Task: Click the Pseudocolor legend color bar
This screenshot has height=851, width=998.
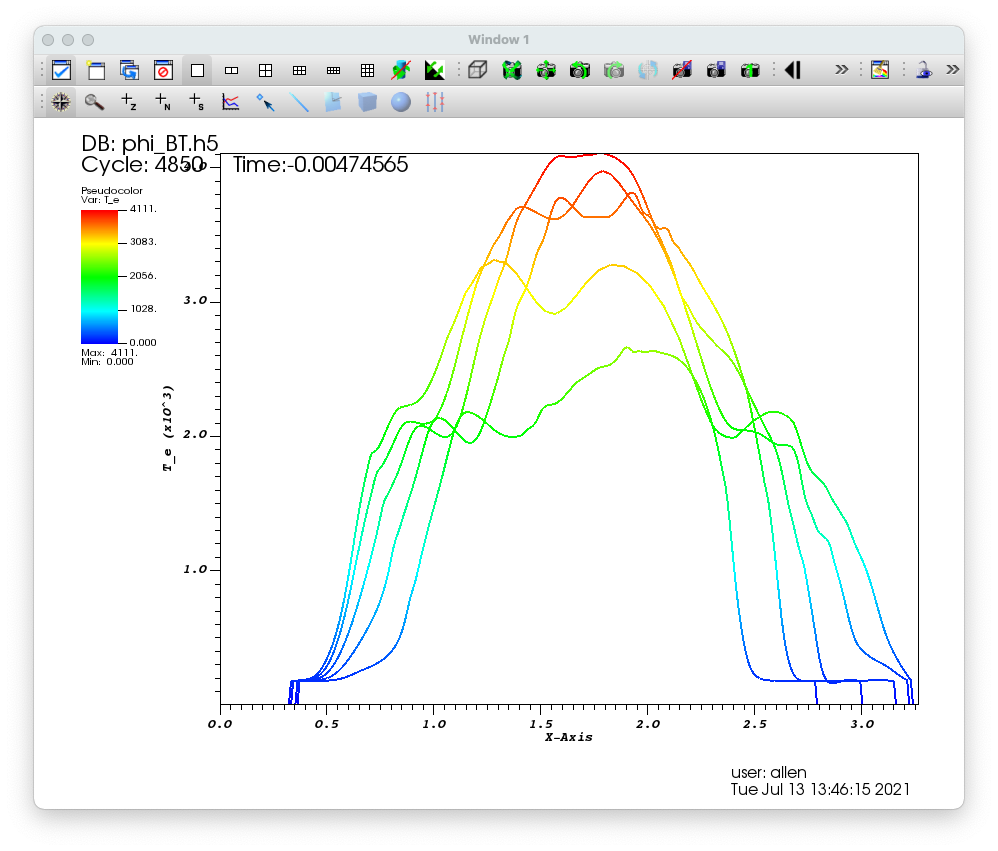Action: (99, 276)
